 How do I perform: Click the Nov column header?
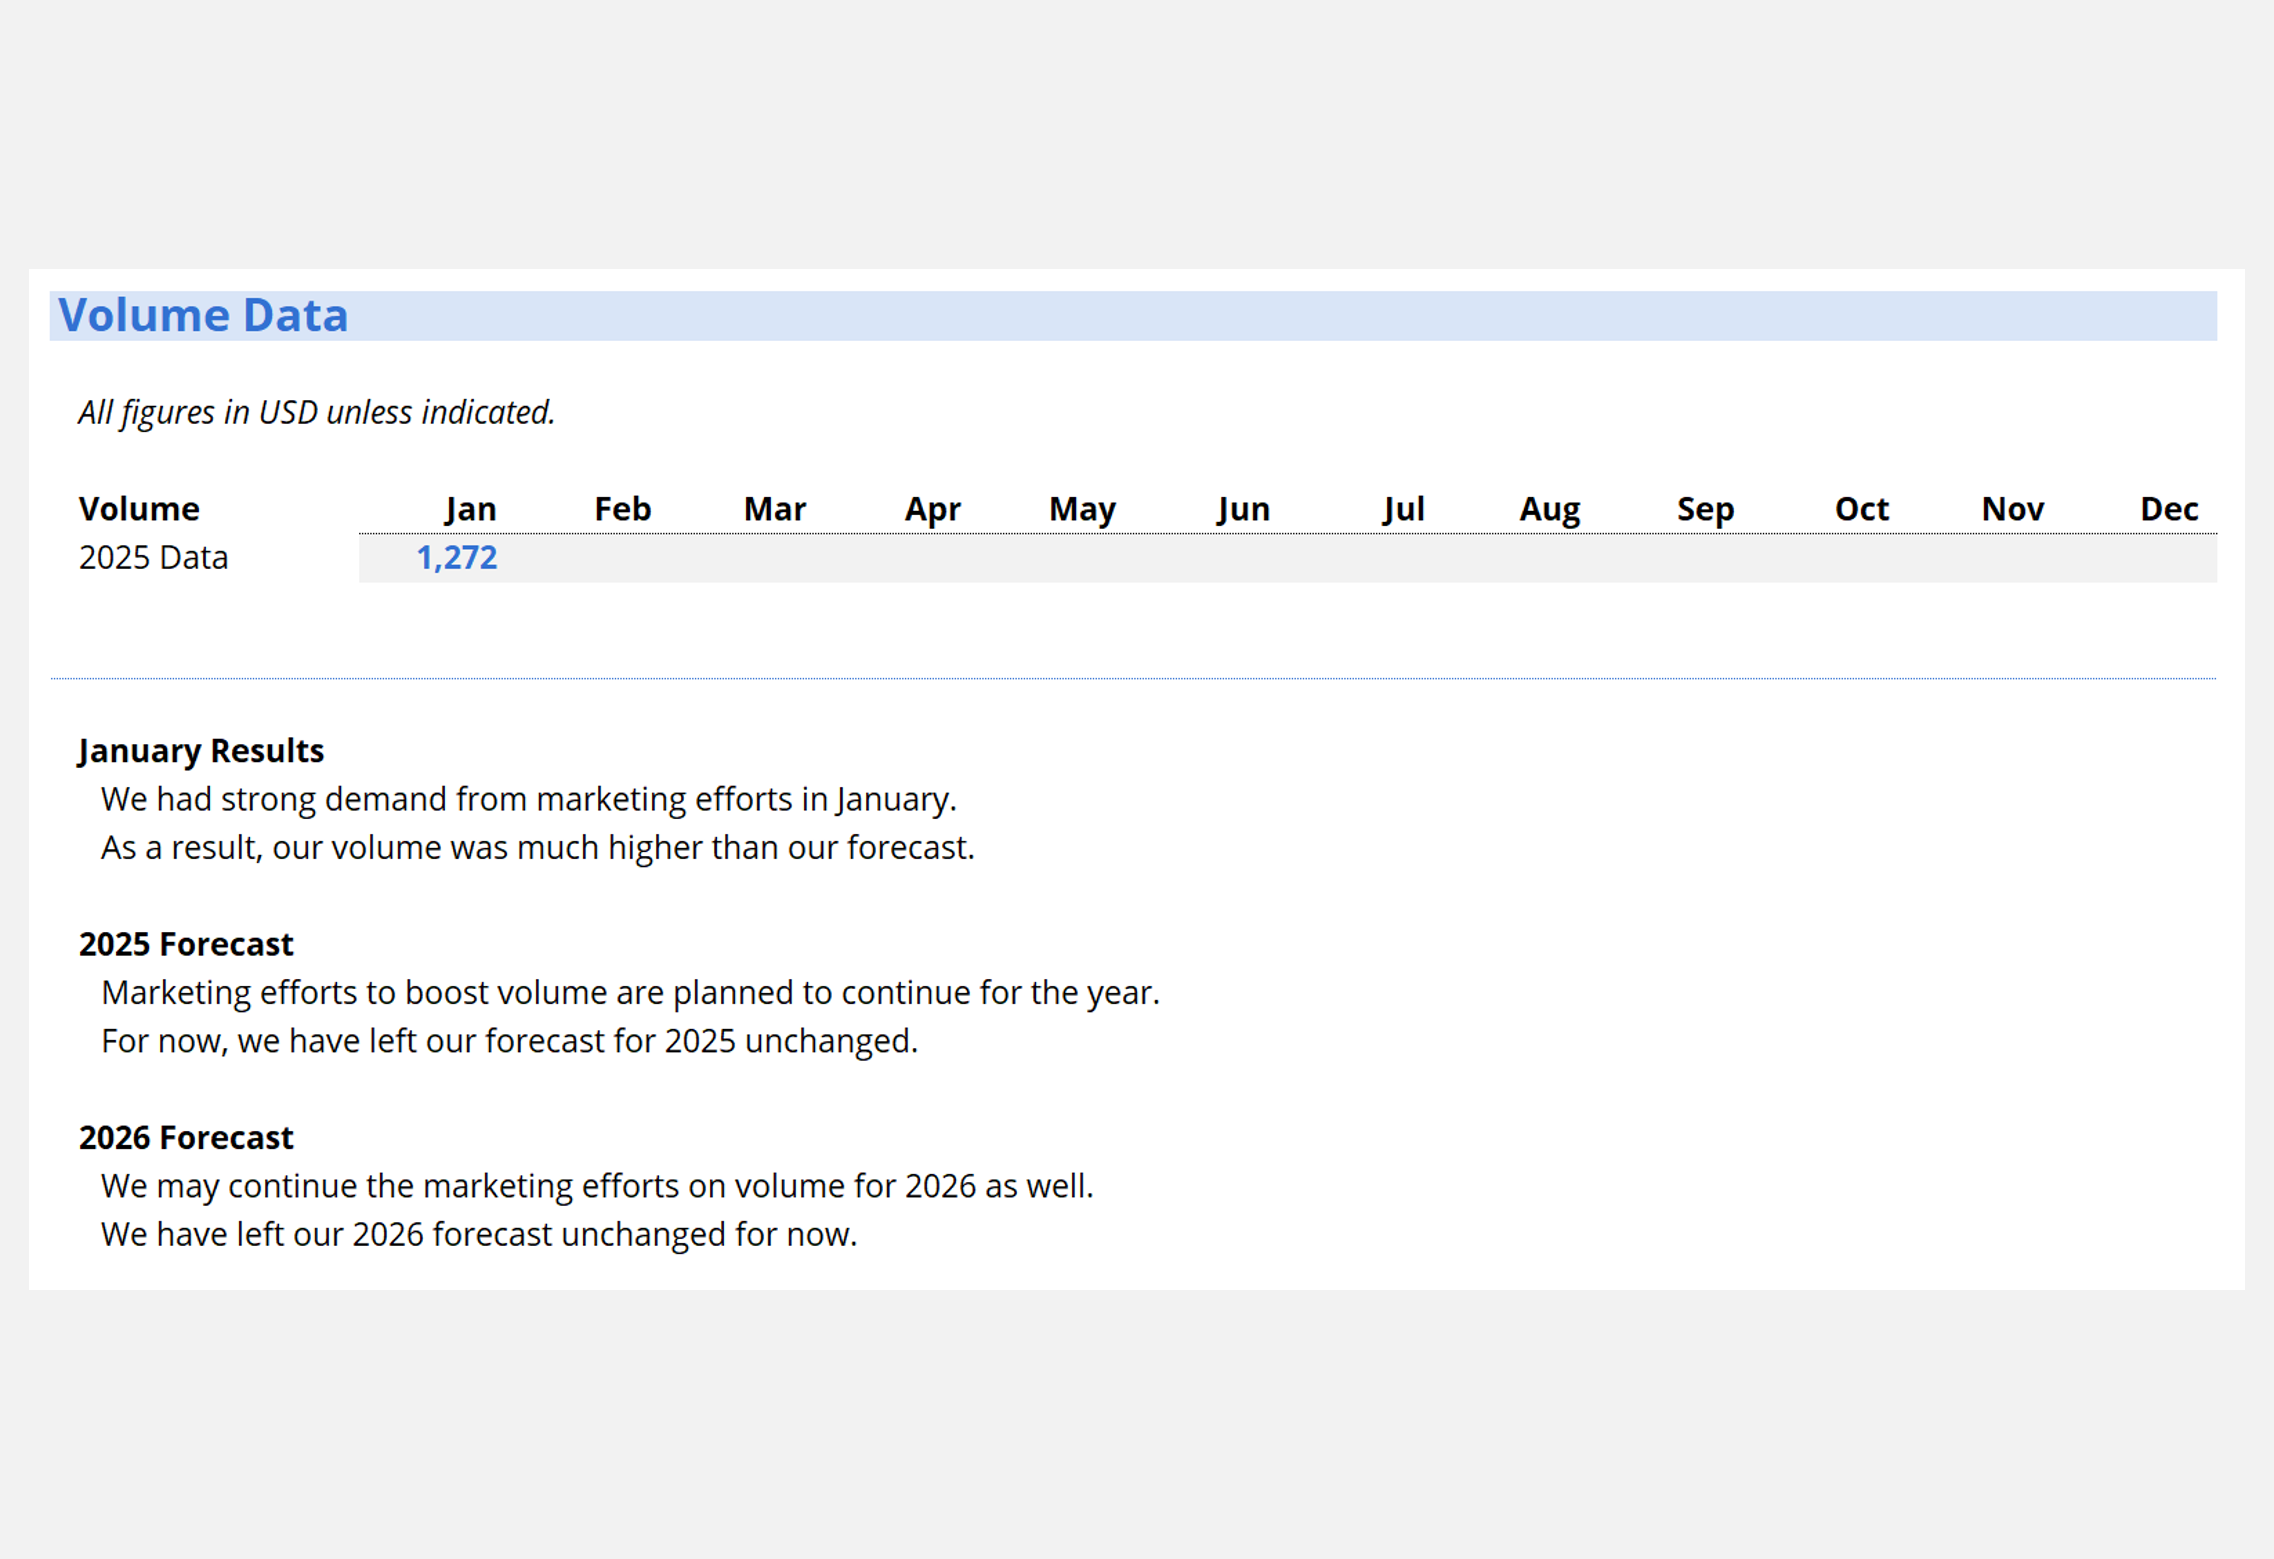(2012, 509)
